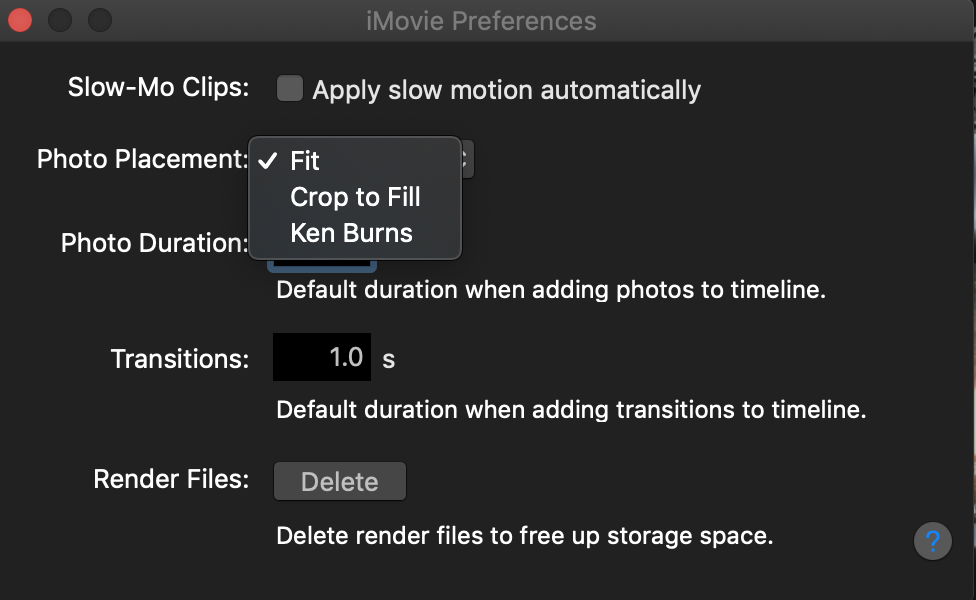Choose Crop to Fill placement option
This screenshot has height=600, width=976.
pos(355,197)
